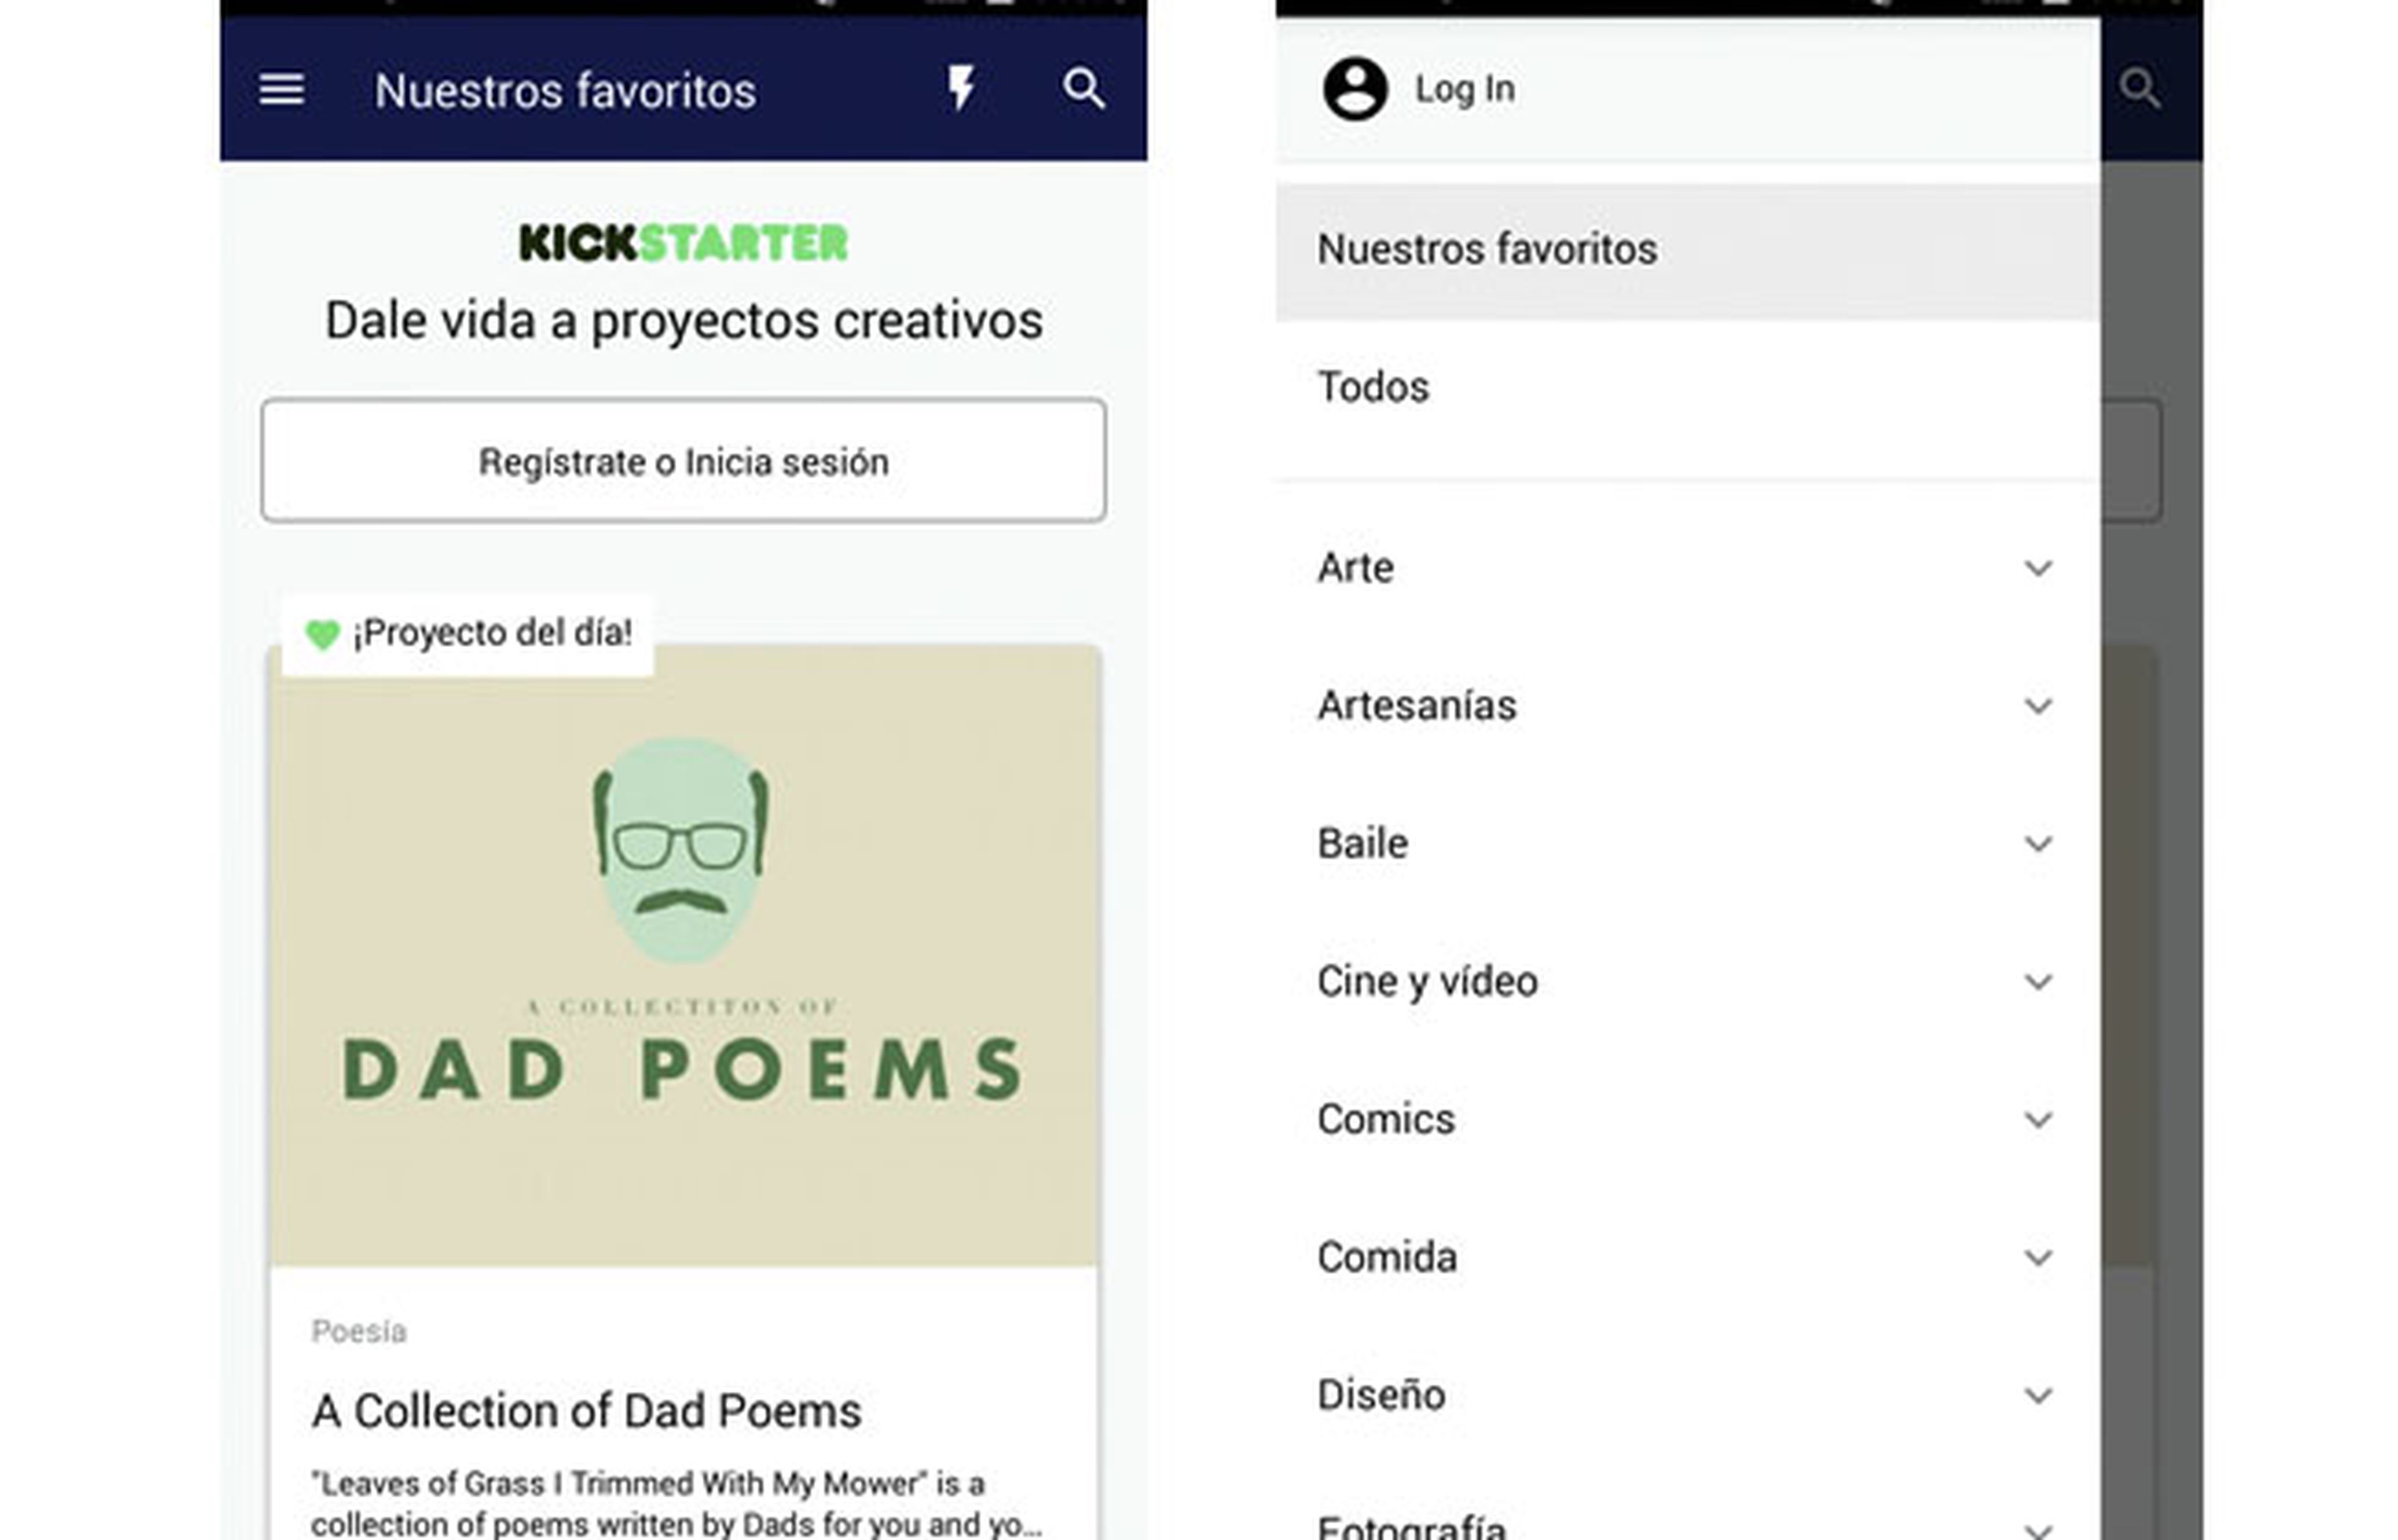Tap the ¡Proyecto del día! badge
Image resolution: width=2398 pixels, height=1540 pixels.
(x=468, y=634)
